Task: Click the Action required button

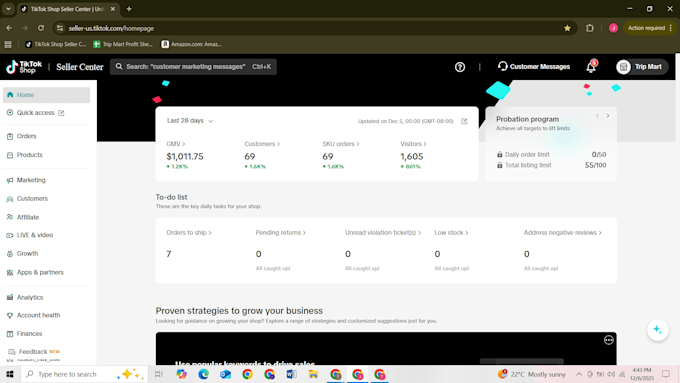Action: [x=649, y=28]
